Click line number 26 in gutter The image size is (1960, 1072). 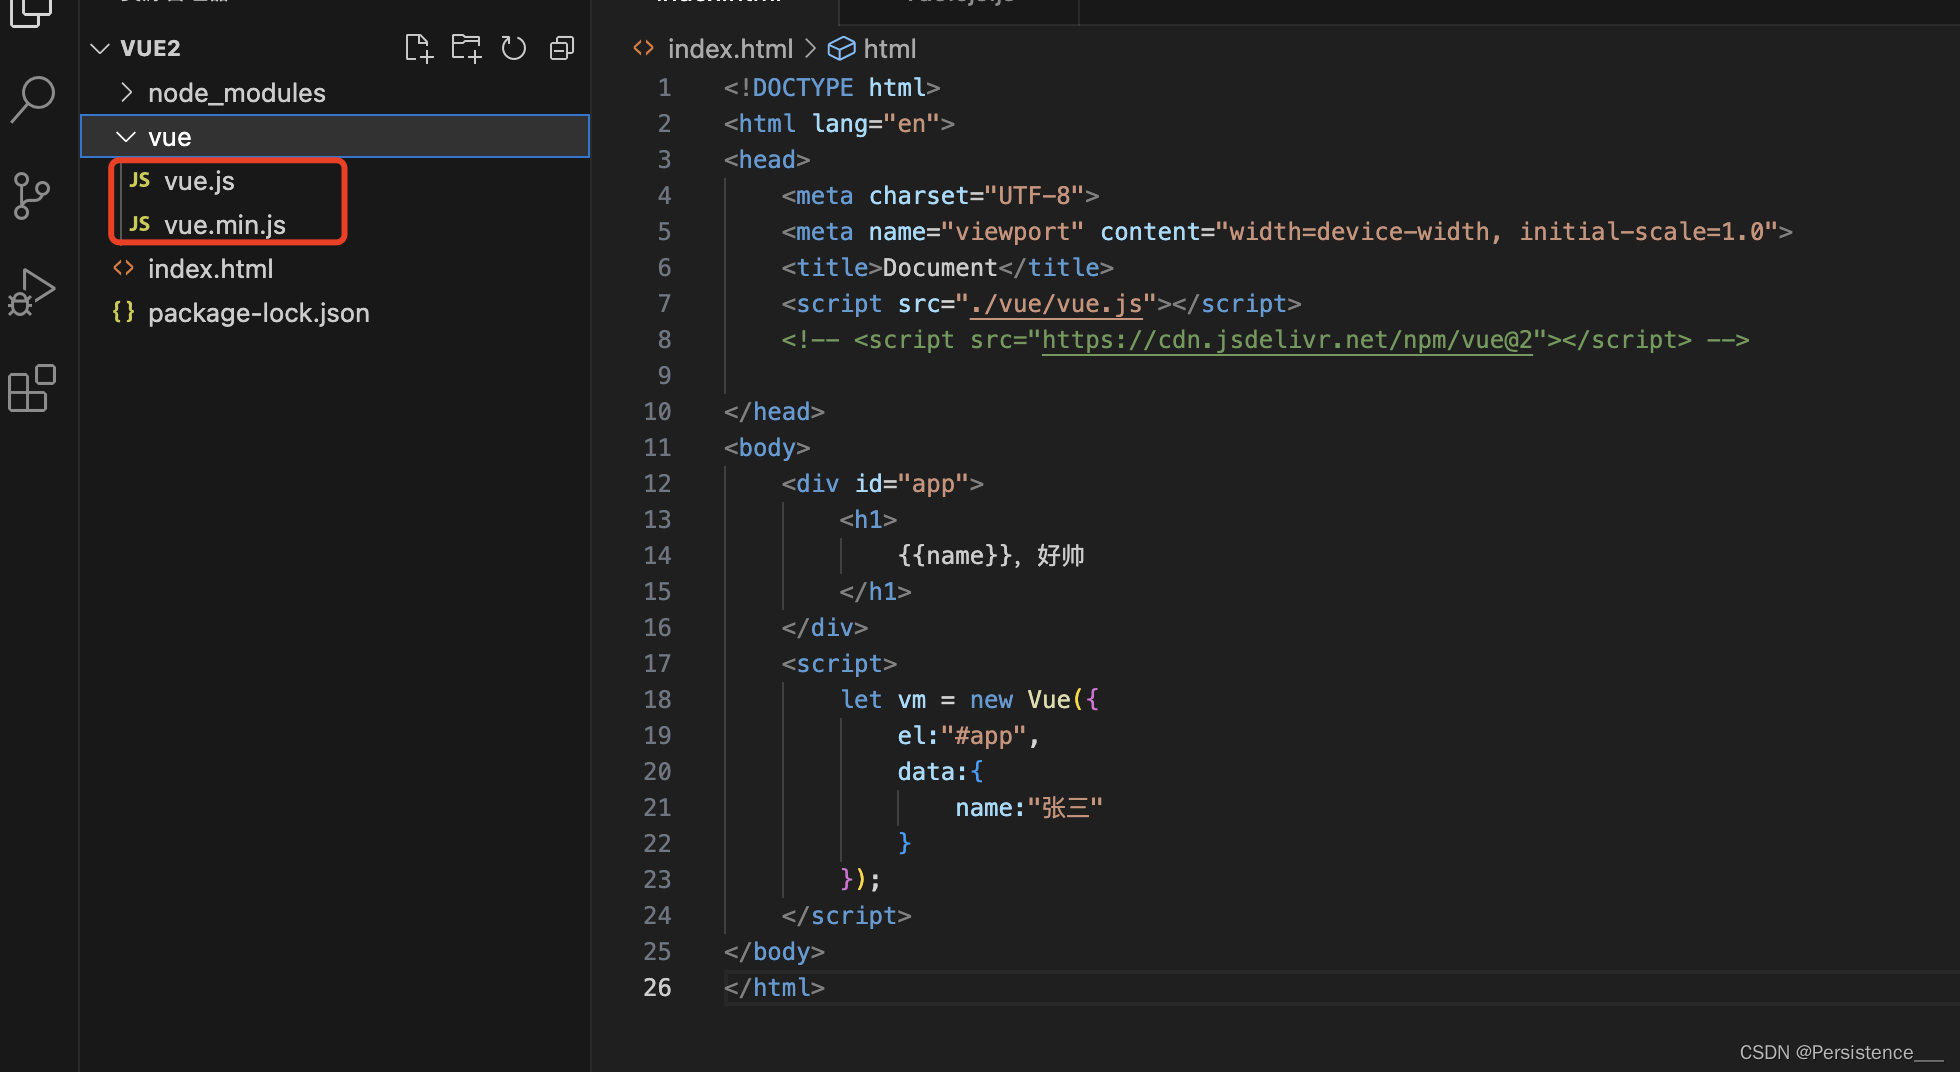click(x=657, y=988)
